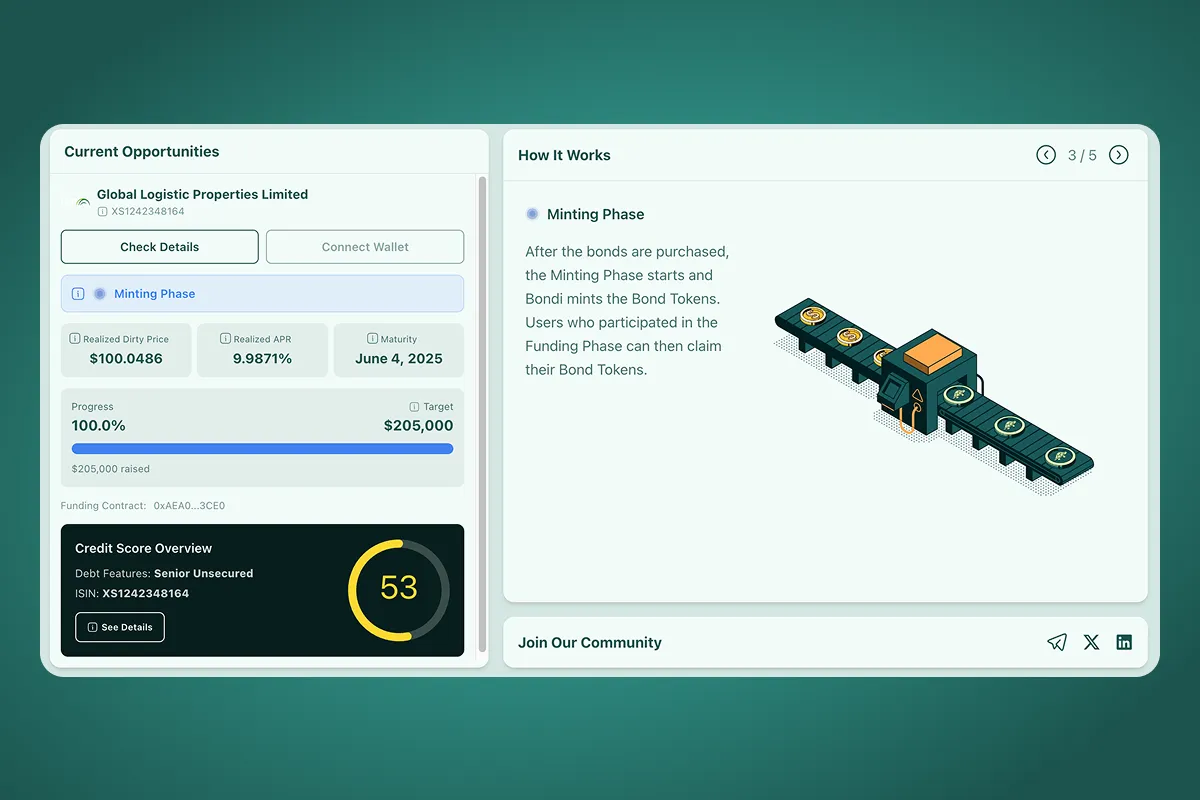Click the Current Opportunities heading
Viewport: 1200px width, 800px height.
tap(142, 152)
